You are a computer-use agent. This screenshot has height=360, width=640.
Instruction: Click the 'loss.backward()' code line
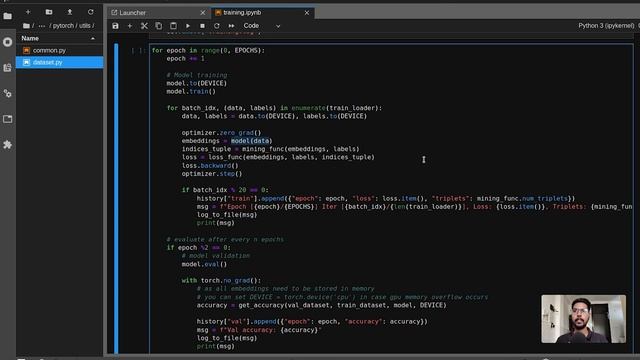(210, 166)
